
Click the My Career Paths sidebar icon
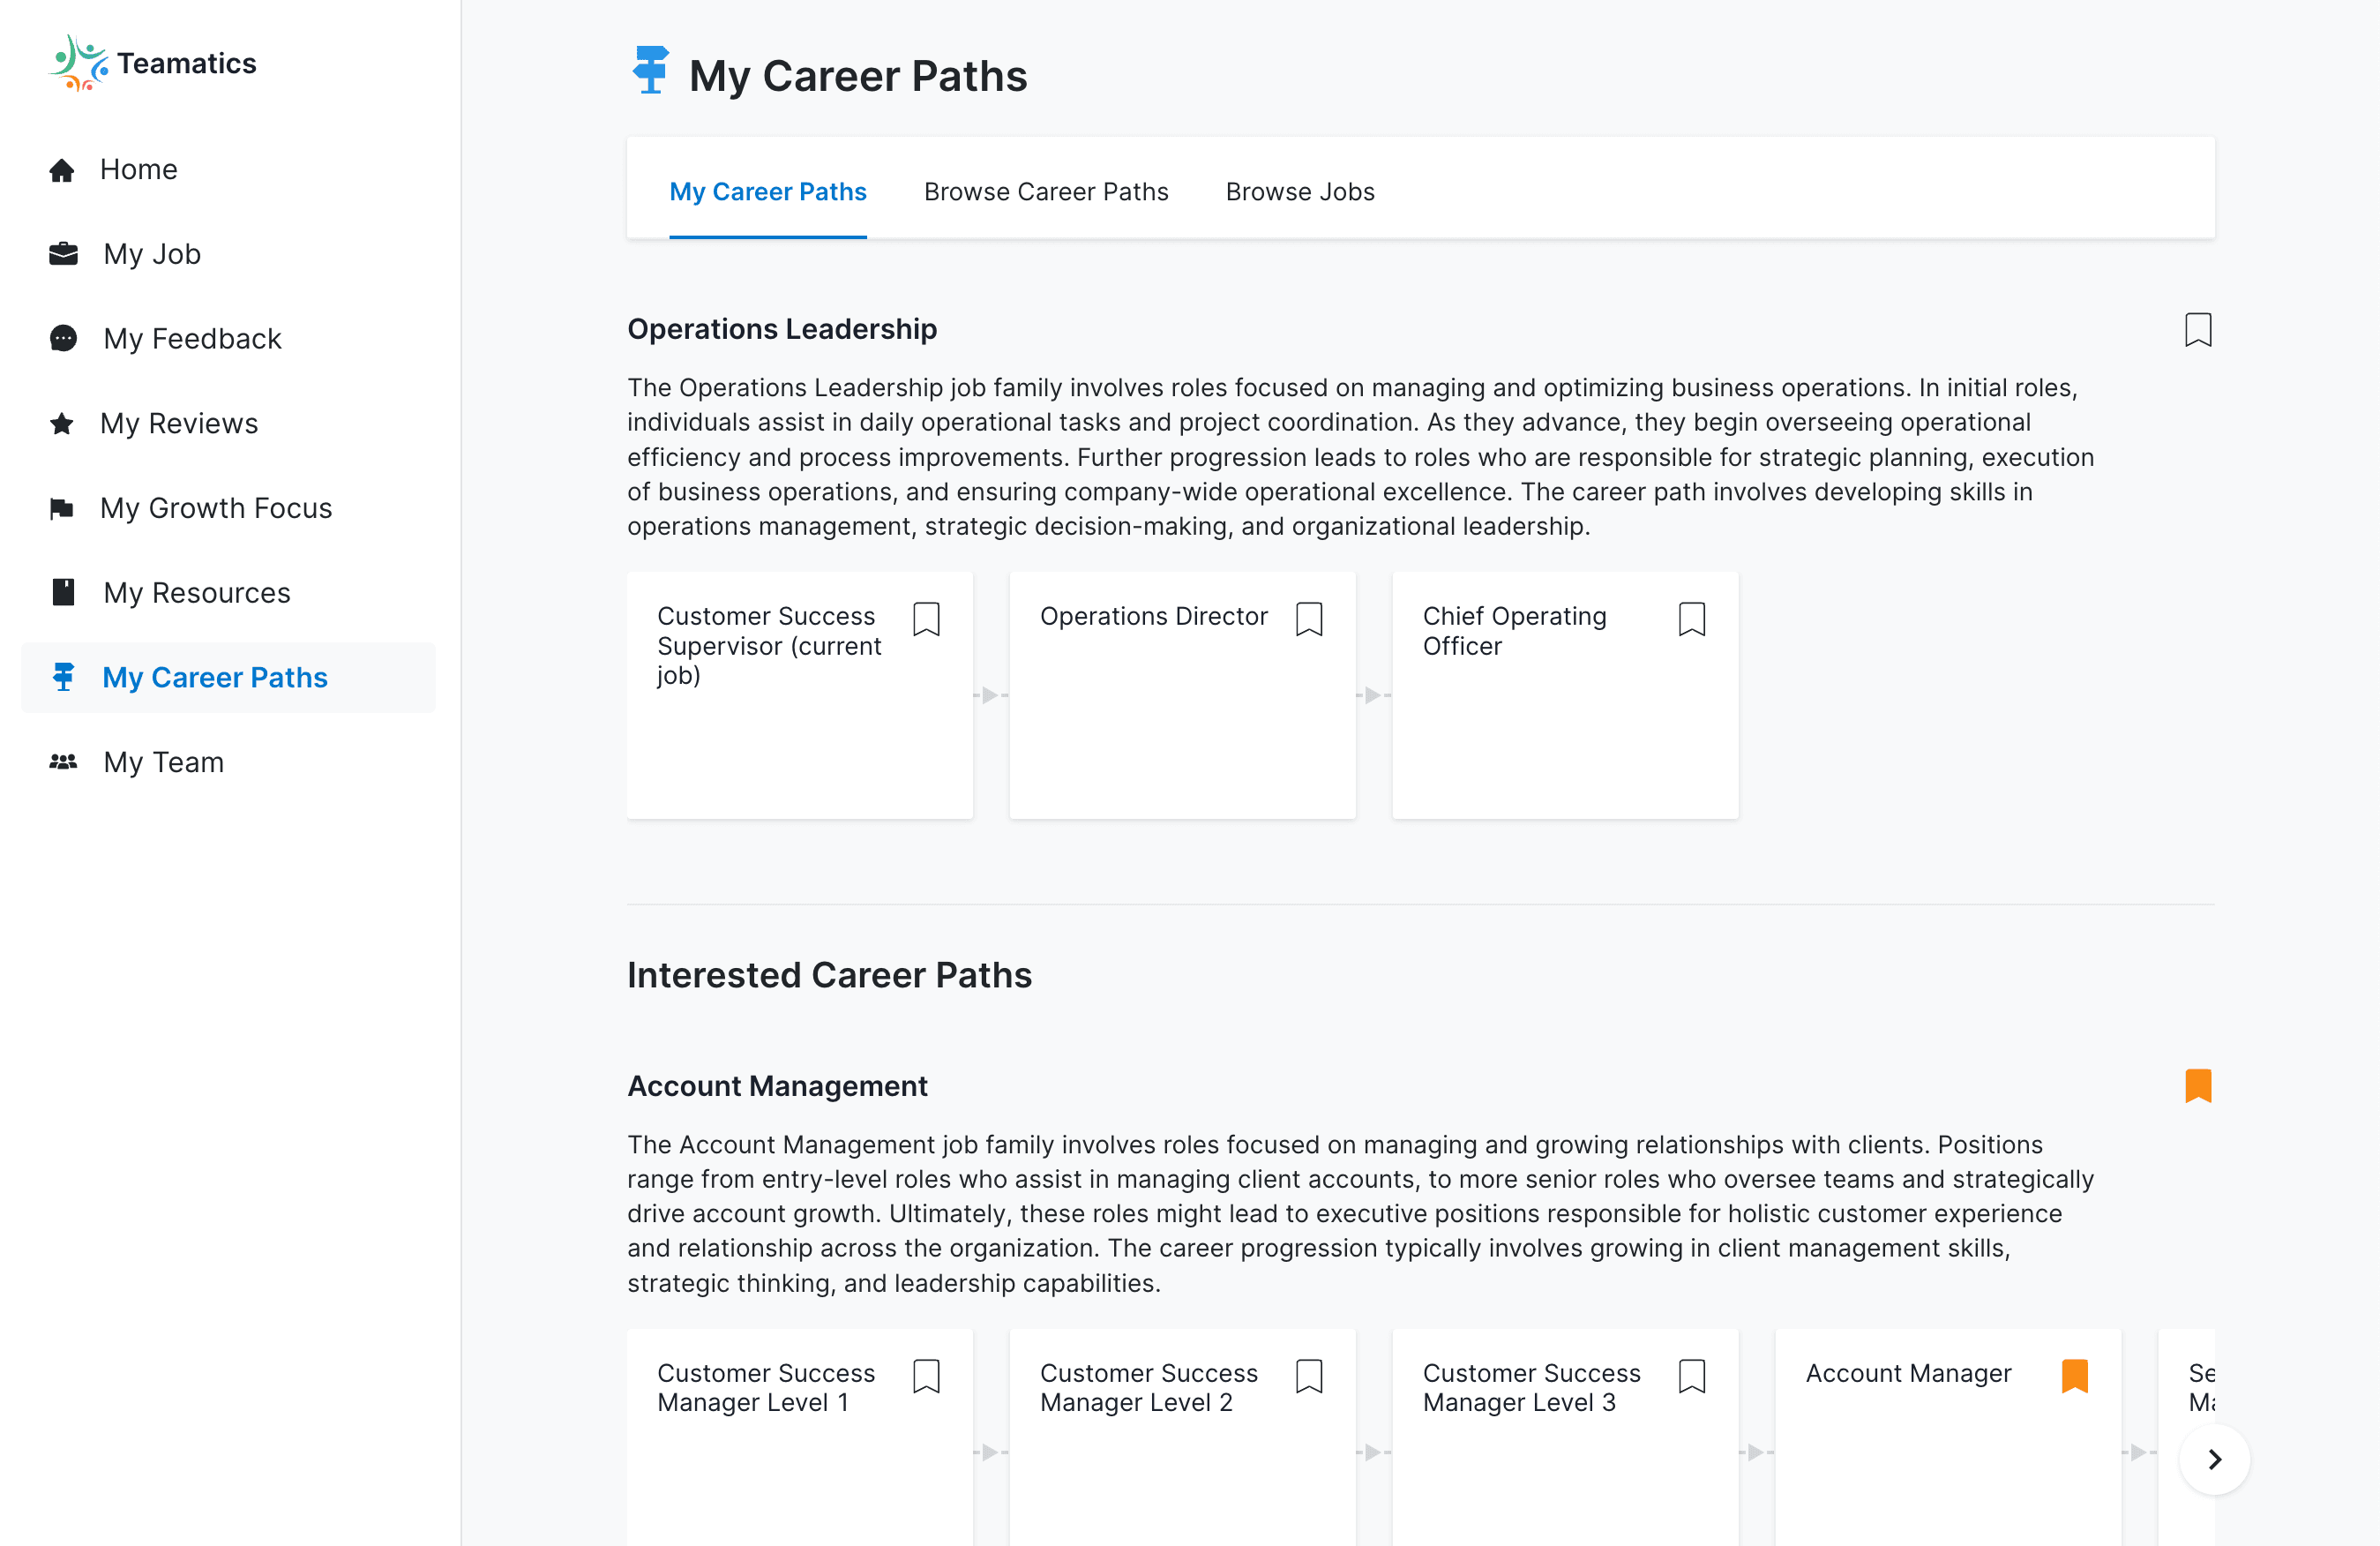[64, 677]
